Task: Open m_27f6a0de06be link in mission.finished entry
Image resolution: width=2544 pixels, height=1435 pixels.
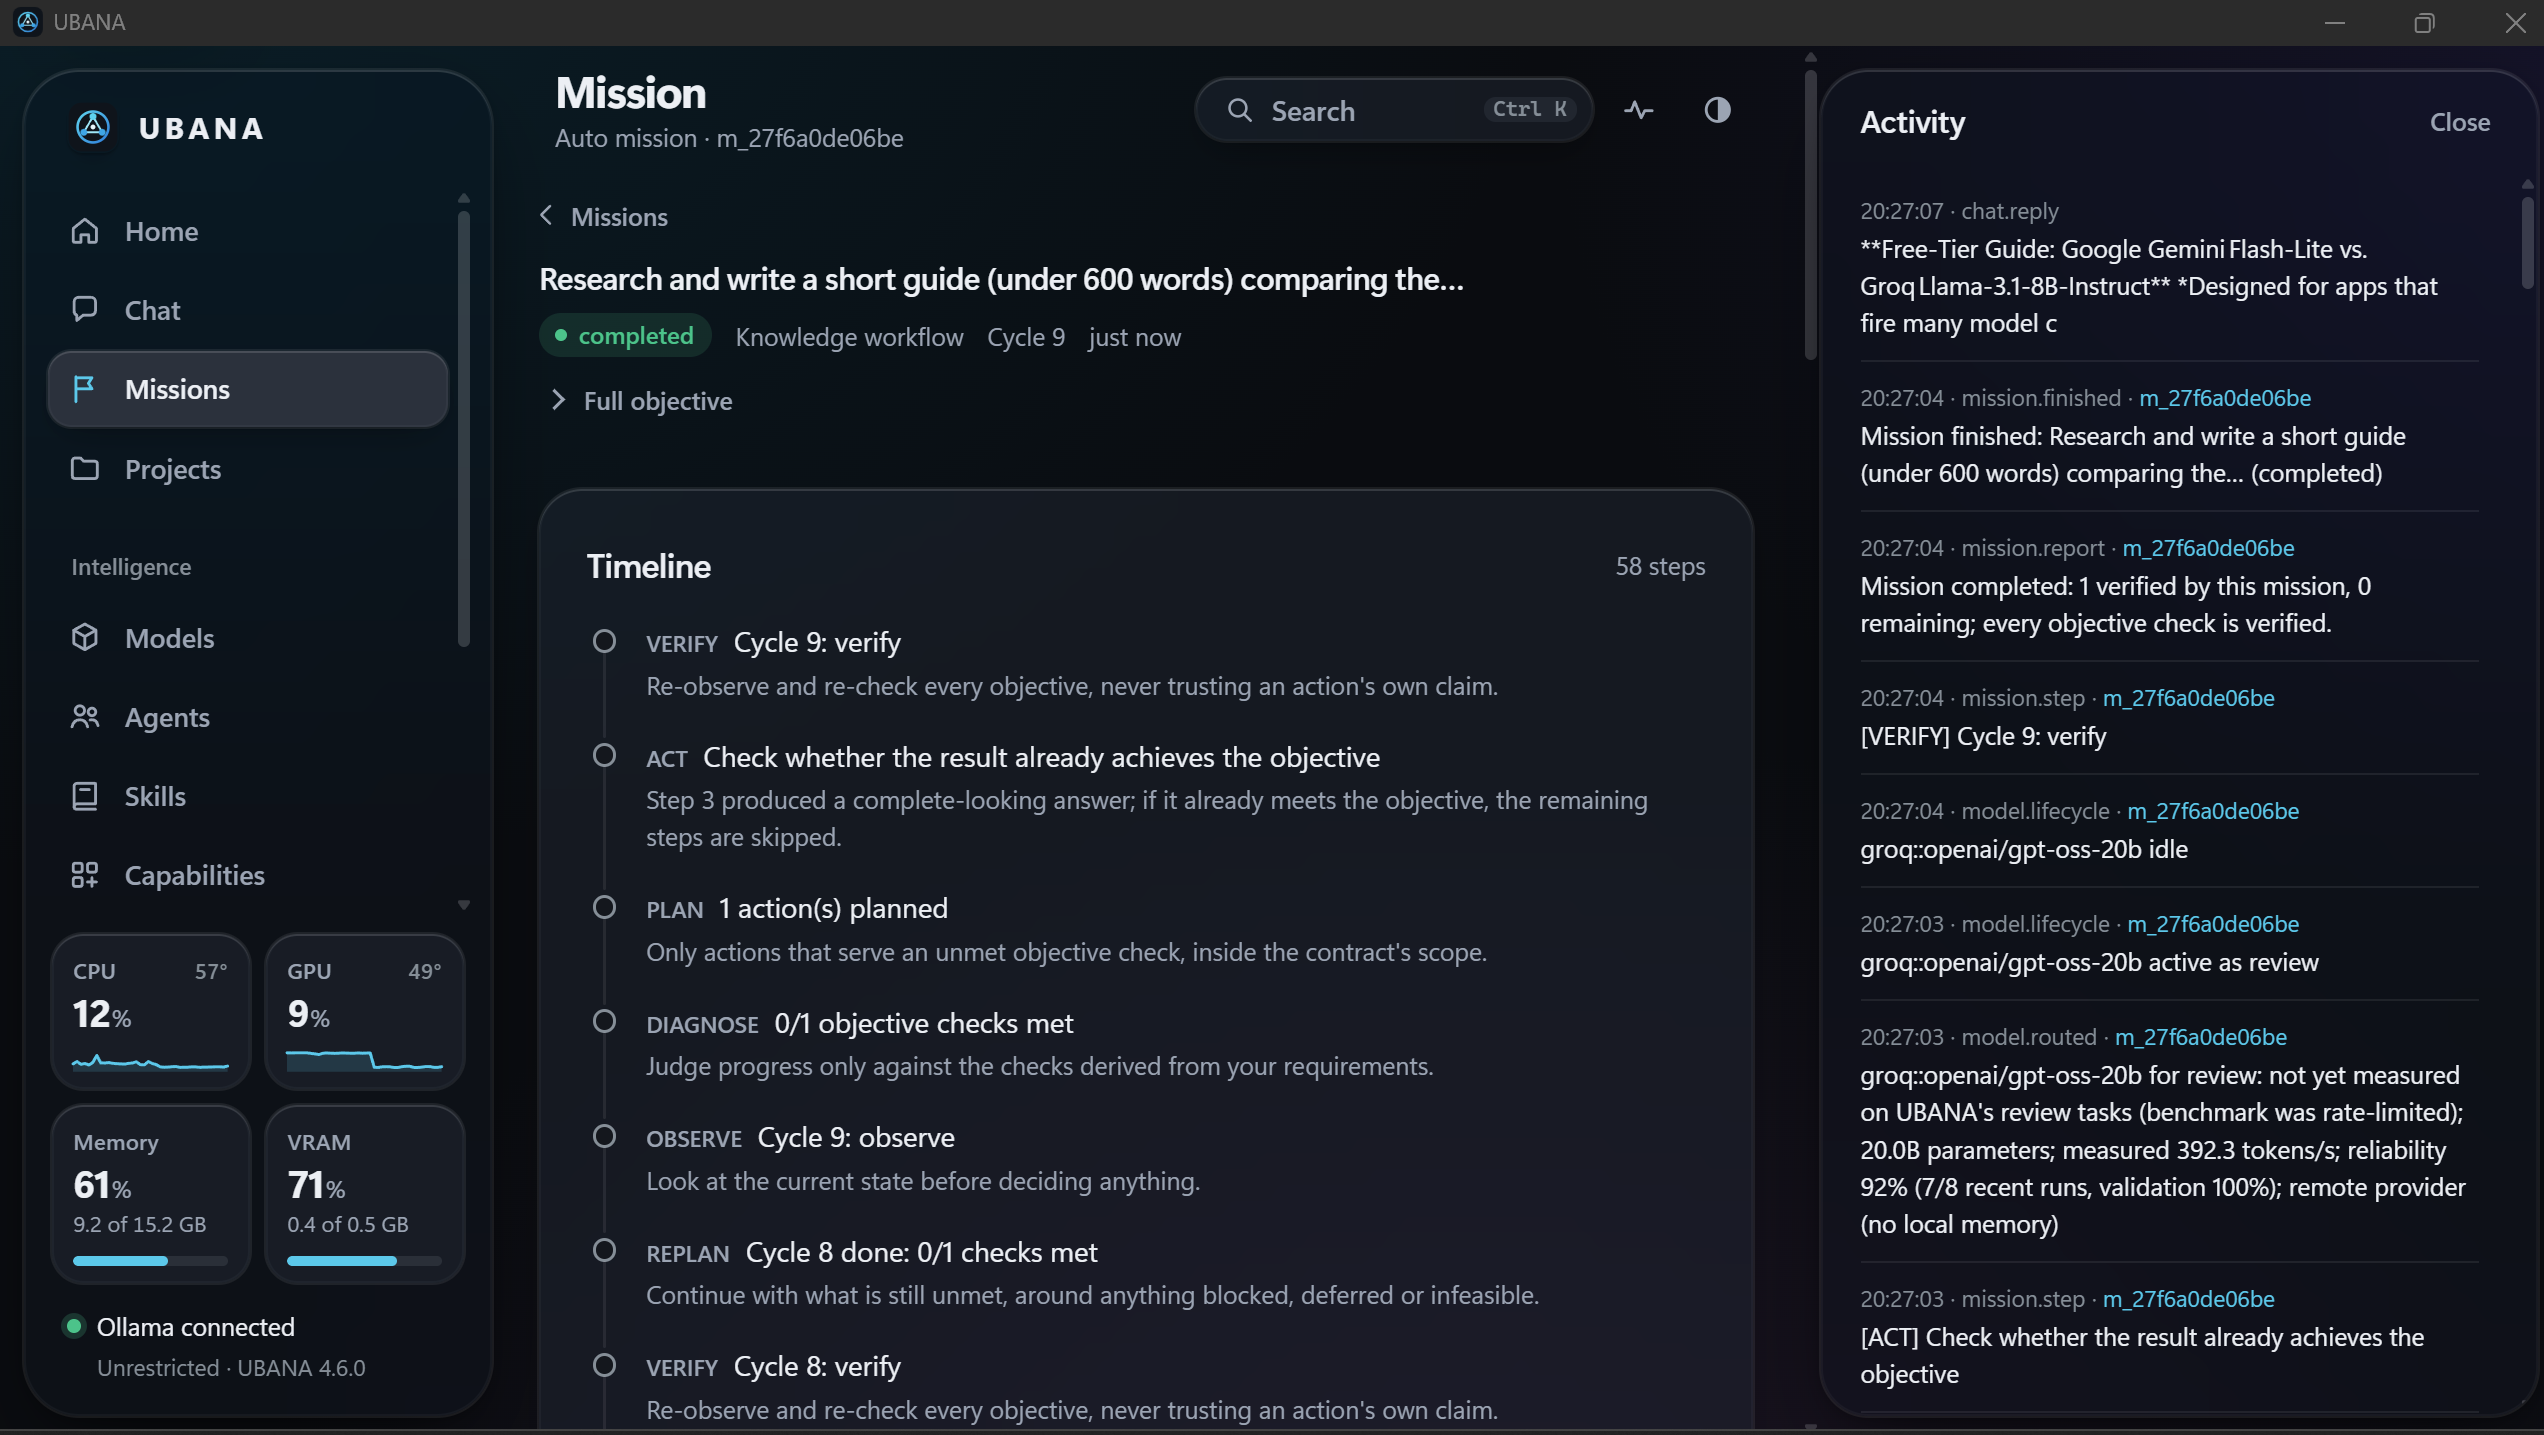Action: point(2224,398)
